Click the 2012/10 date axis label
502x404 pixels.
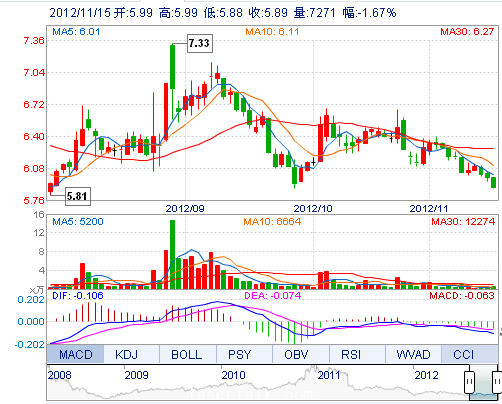[x=313, y=209]
